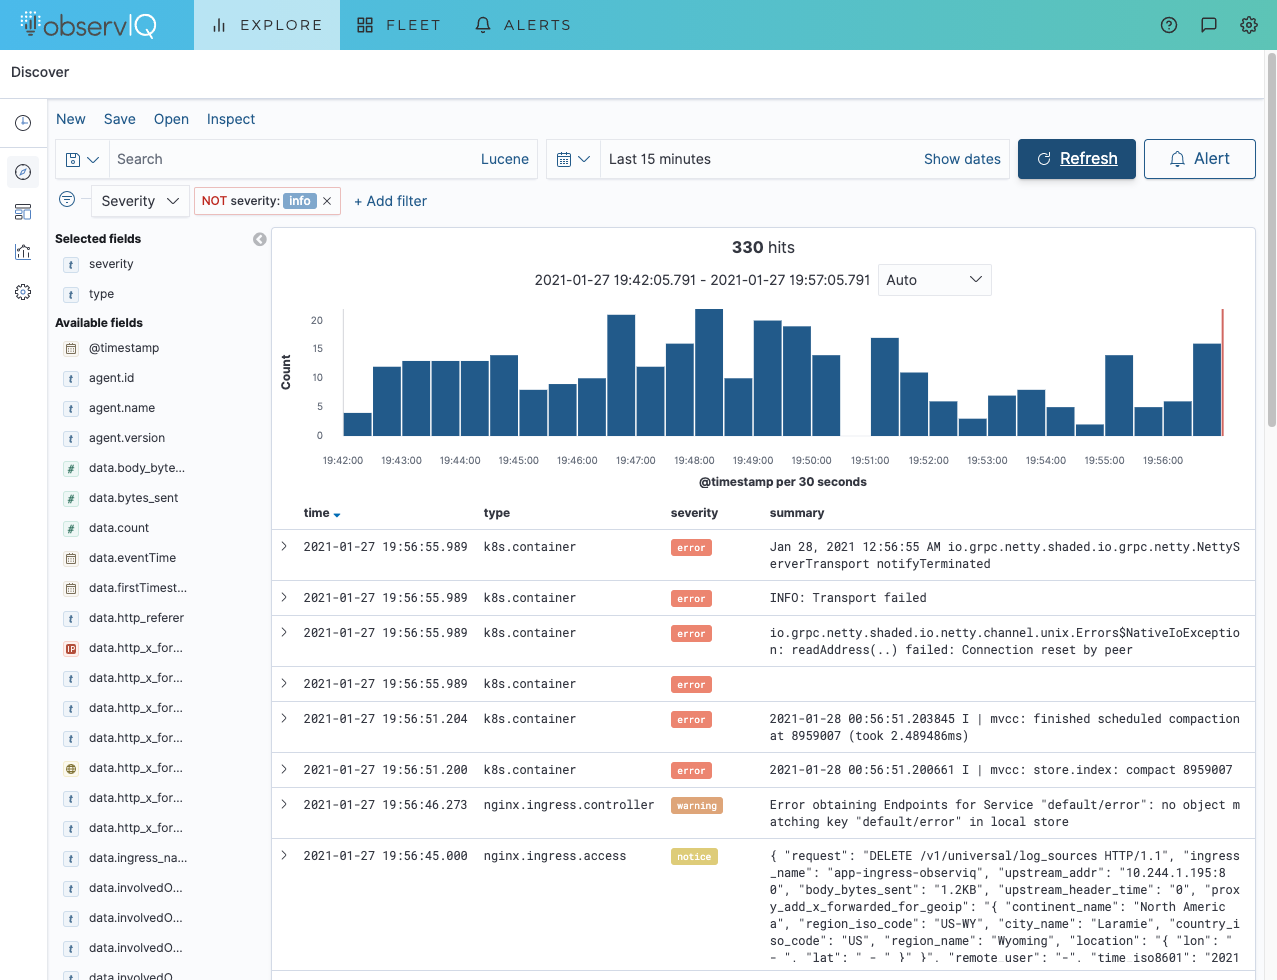Open the help question mark icon
This screenshot has width=1277, height=980.
pos(1169,25)
